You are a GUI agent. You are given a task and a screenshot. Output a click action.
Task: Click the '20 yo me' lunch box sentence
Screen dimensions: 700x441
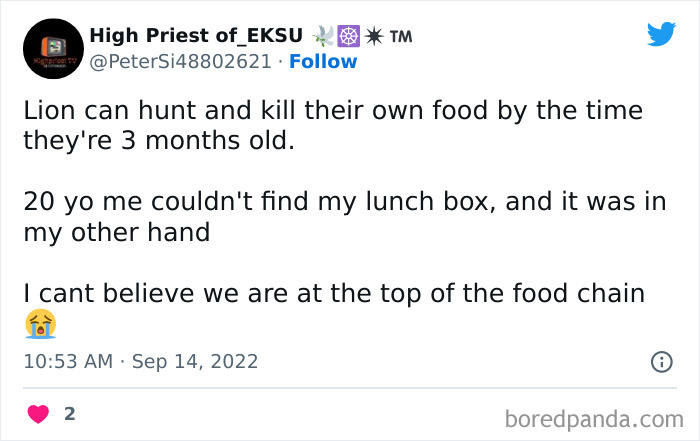pos(330,203)
